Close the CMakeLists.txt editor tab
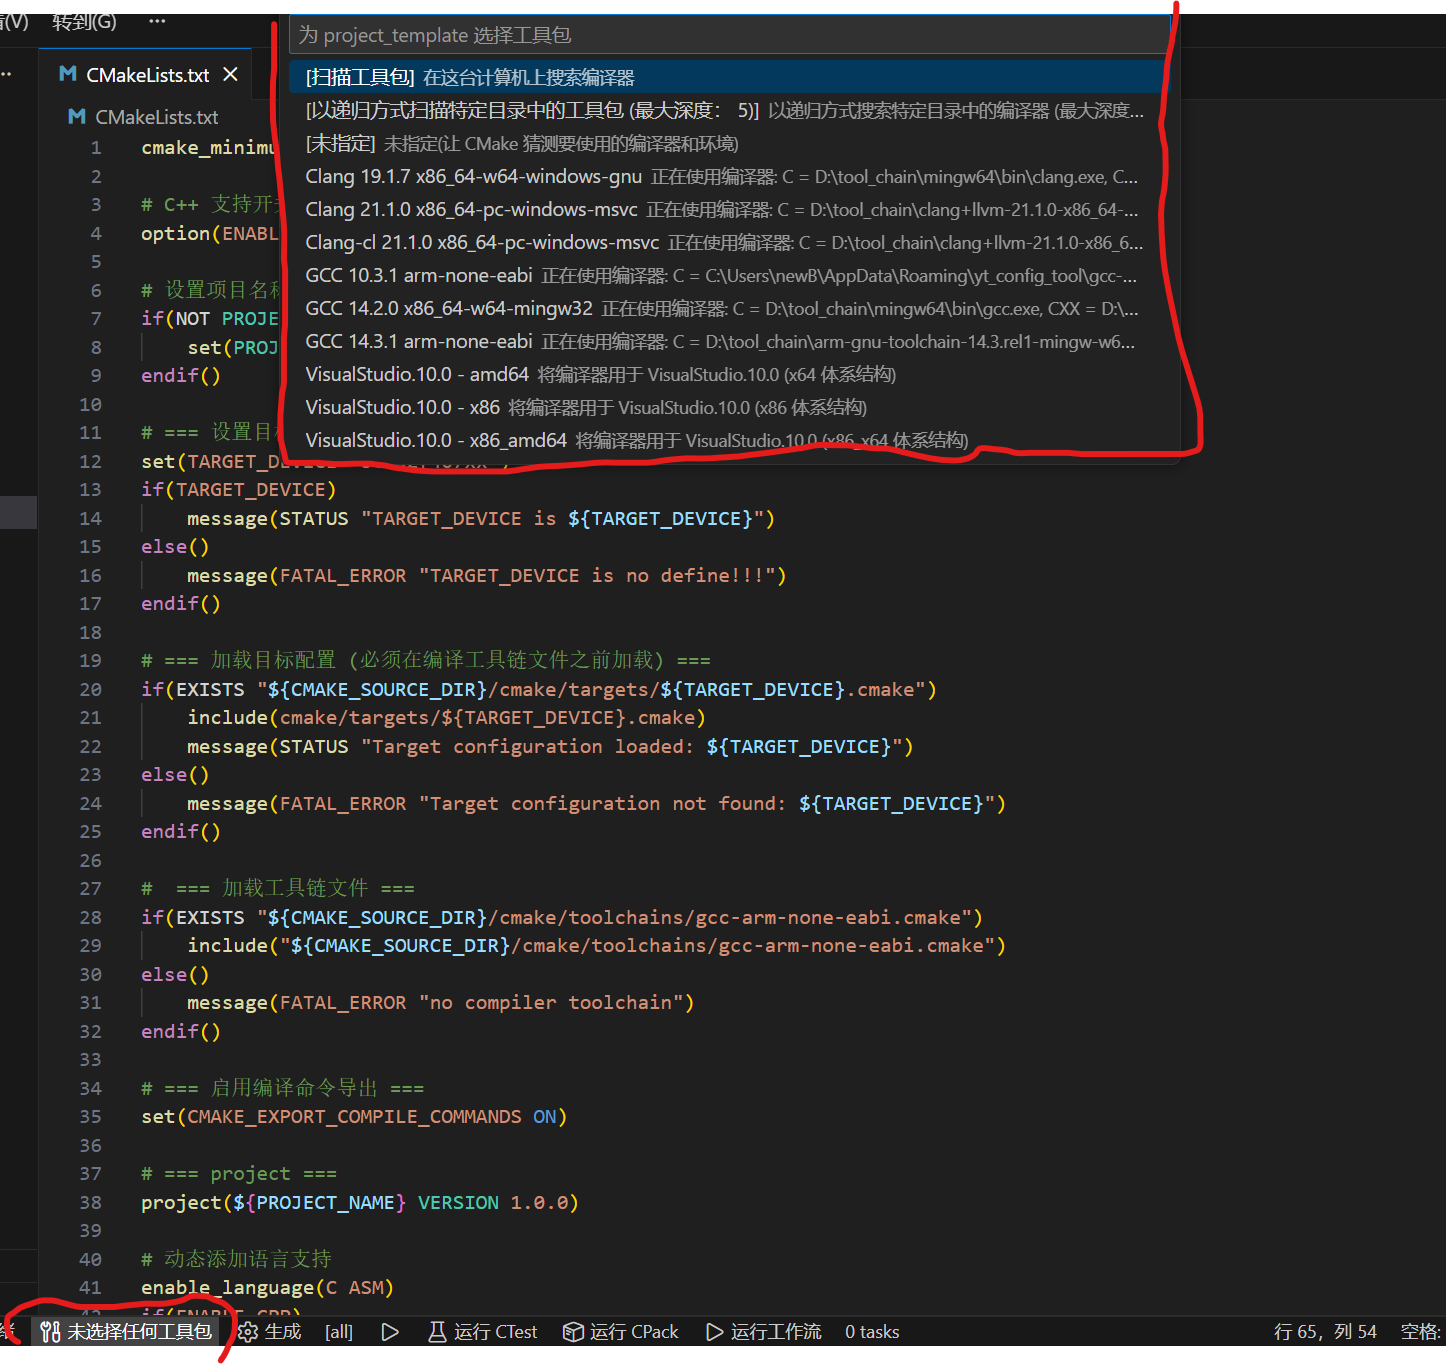 231,75
